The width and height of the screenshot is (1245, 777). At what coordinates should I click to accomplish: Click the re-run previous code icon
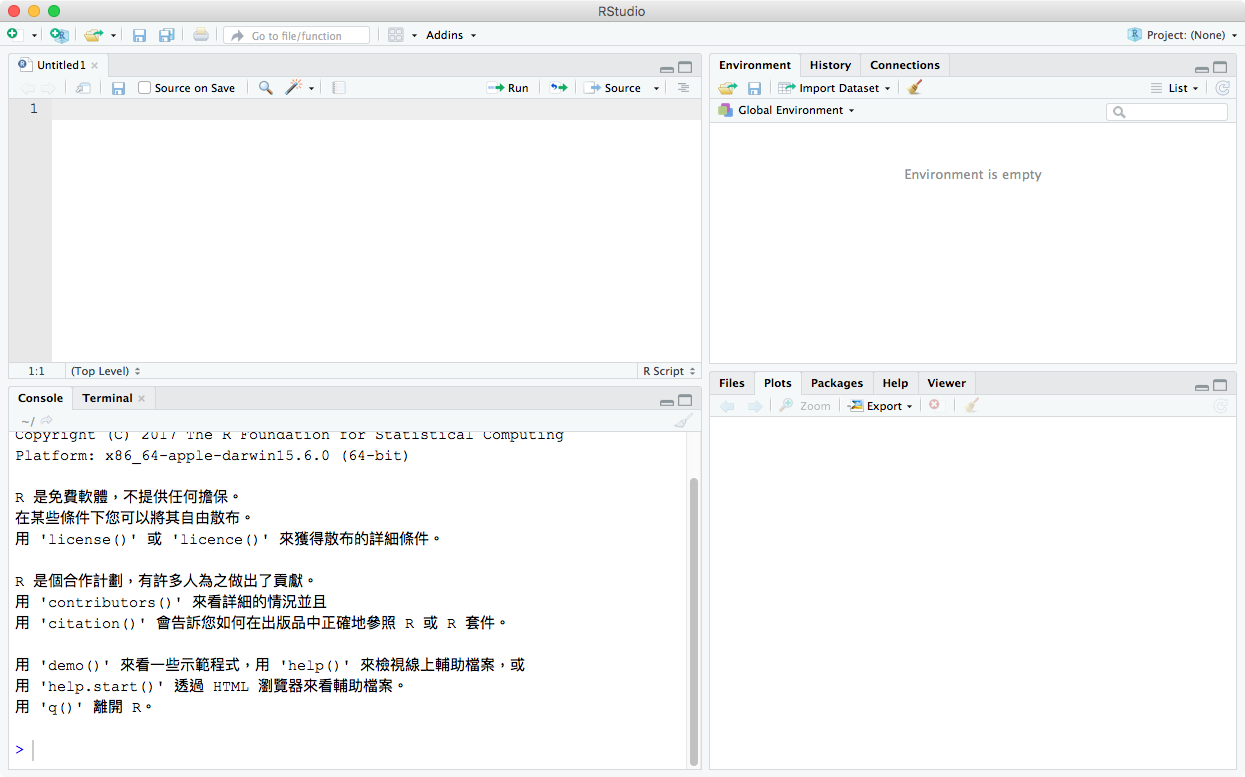tap(559, 88)
